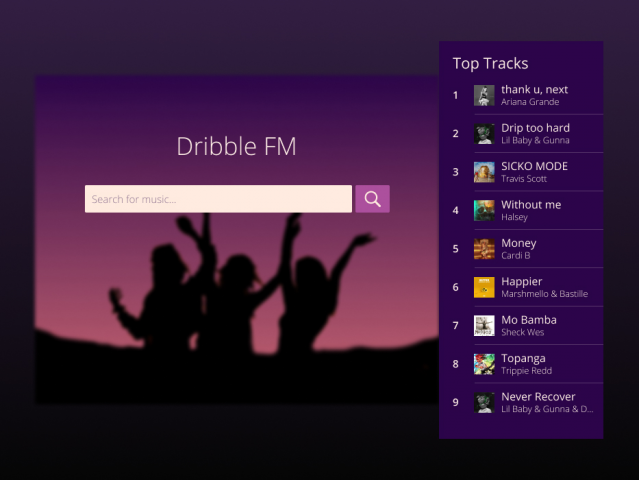Viewport: 639px width, 480px height.
Task: Open the Happier album thumbnail
Action: click(484, 287)
